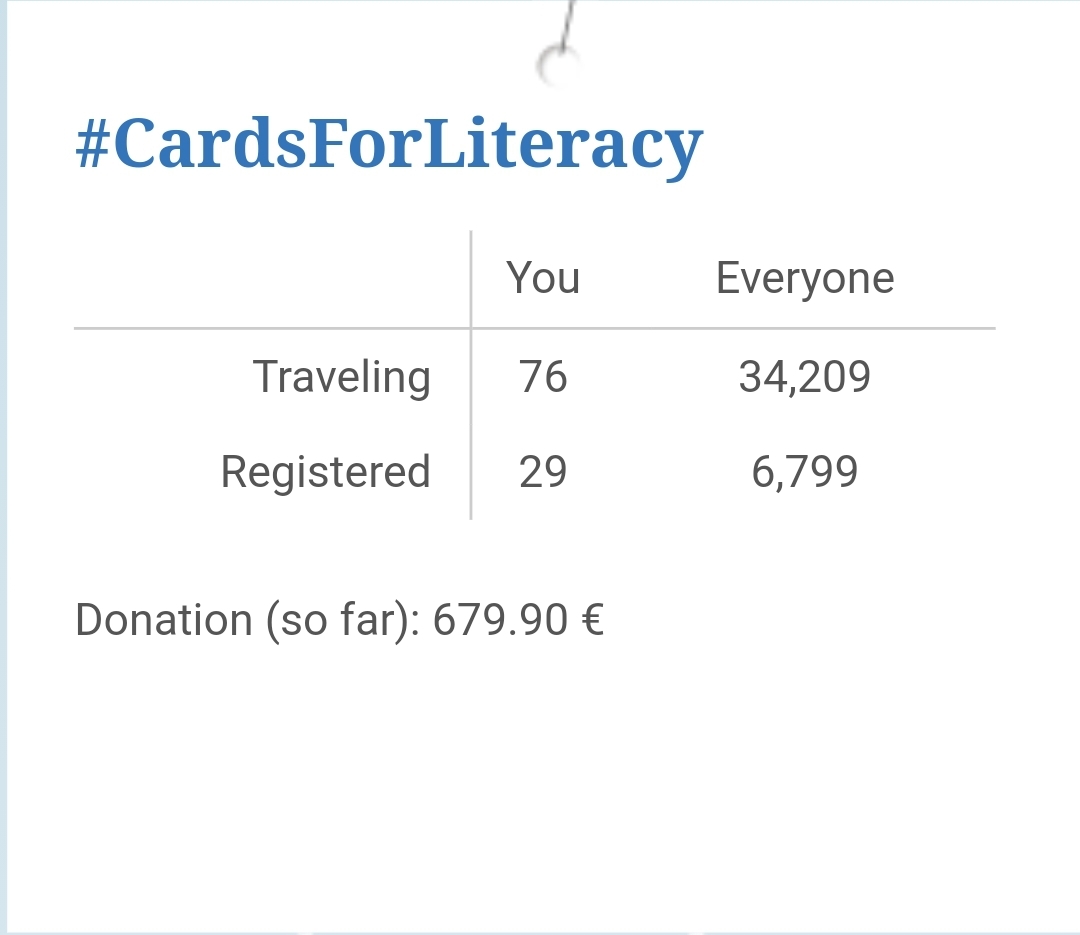Image resolution: width=1080 pixels, height=935 pixels.
Task: Click the light blue left page edge
Action: tap(3, 467)
